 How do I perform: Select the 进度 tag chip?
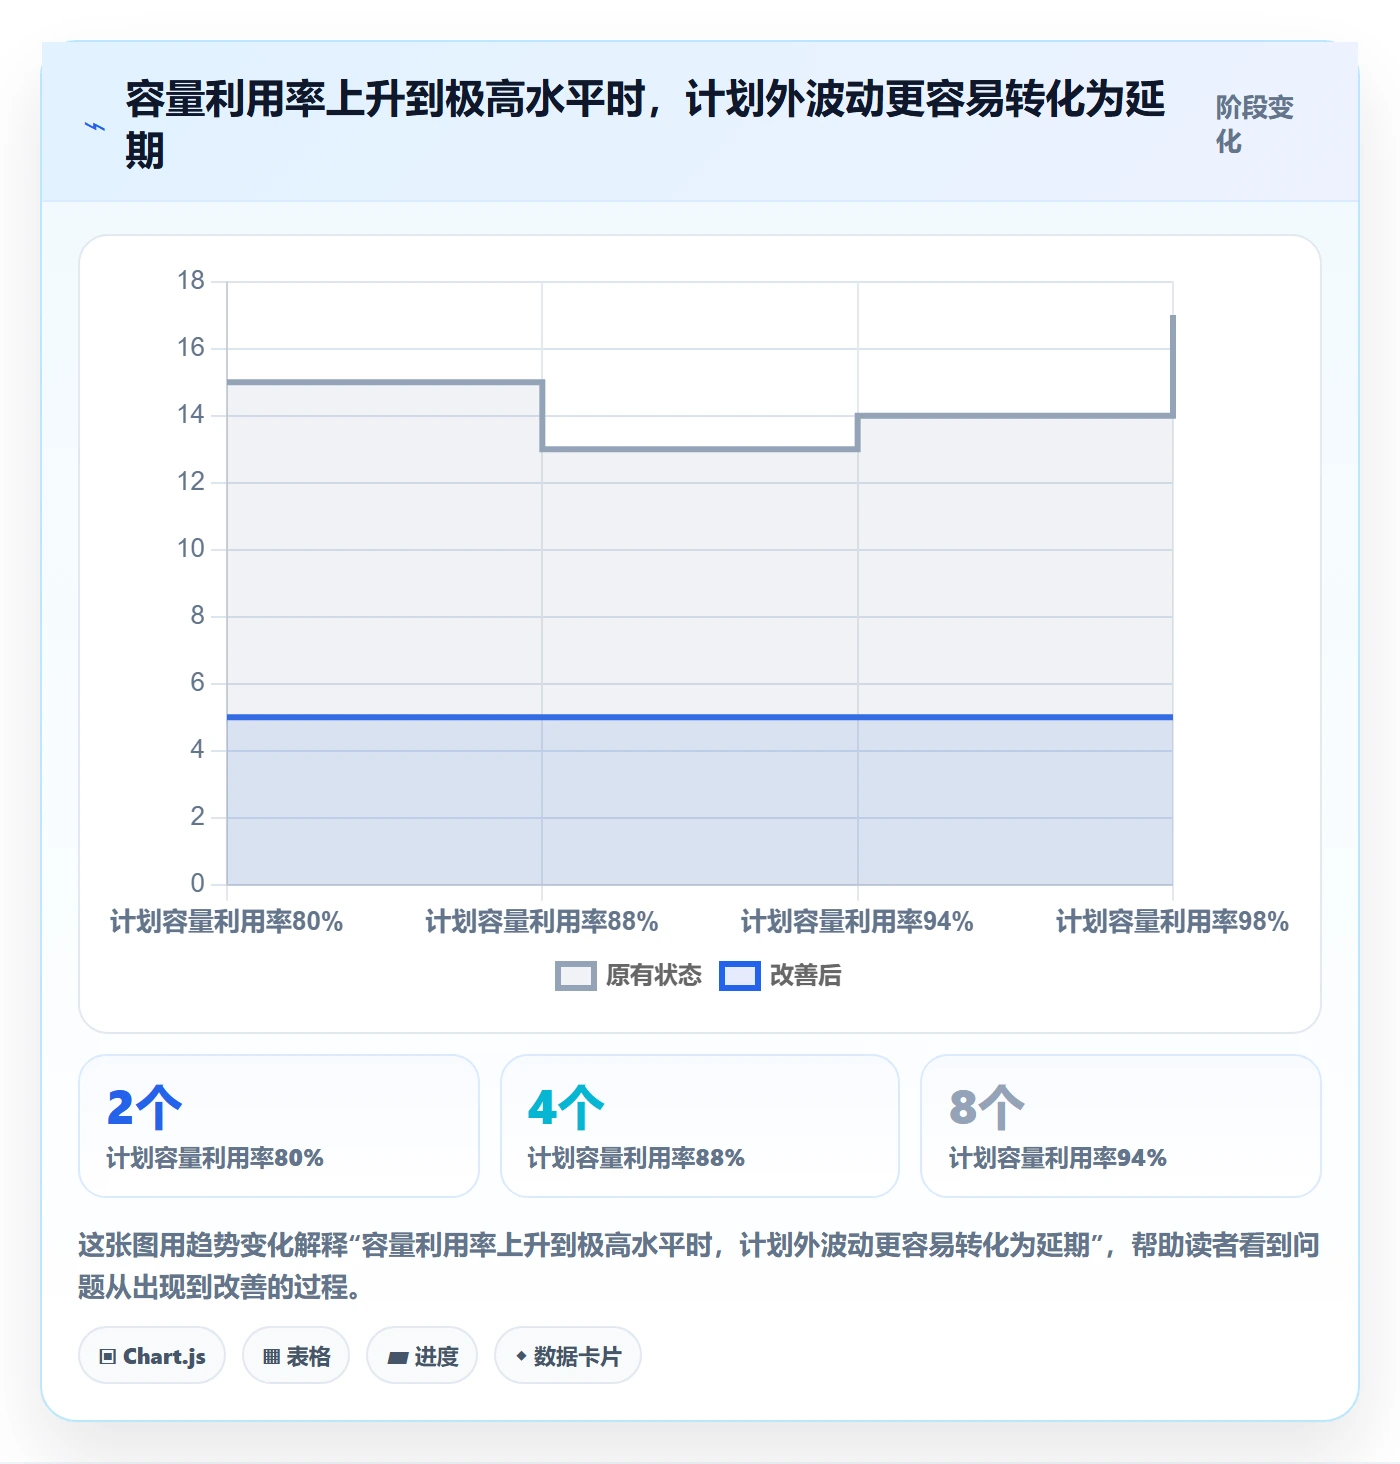point(422,1356)
